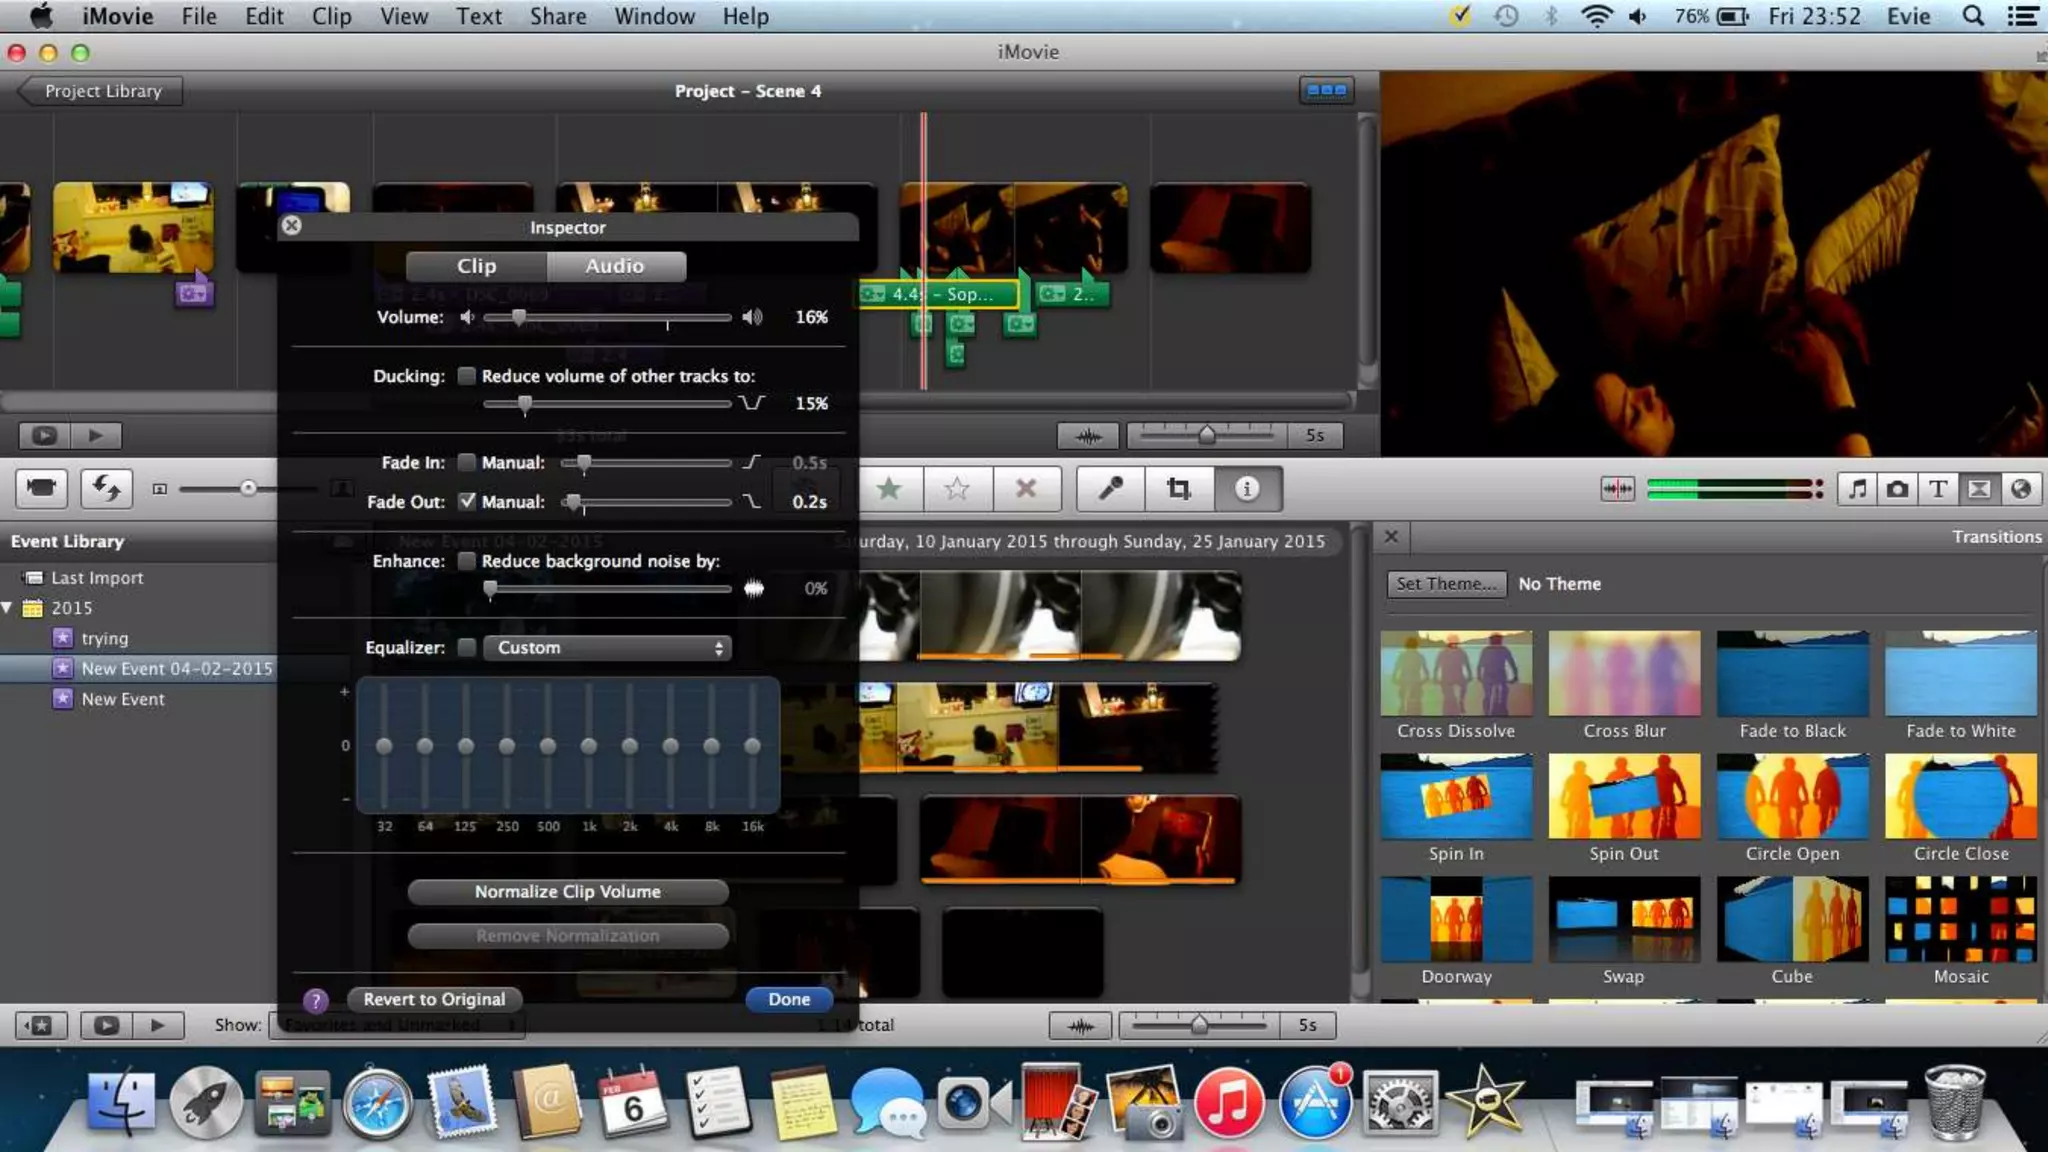Switch to the Clip tab in Inspector
Image resolution: width=2048 pixels, height=1152 pixels.
click(x=476, y=266)
